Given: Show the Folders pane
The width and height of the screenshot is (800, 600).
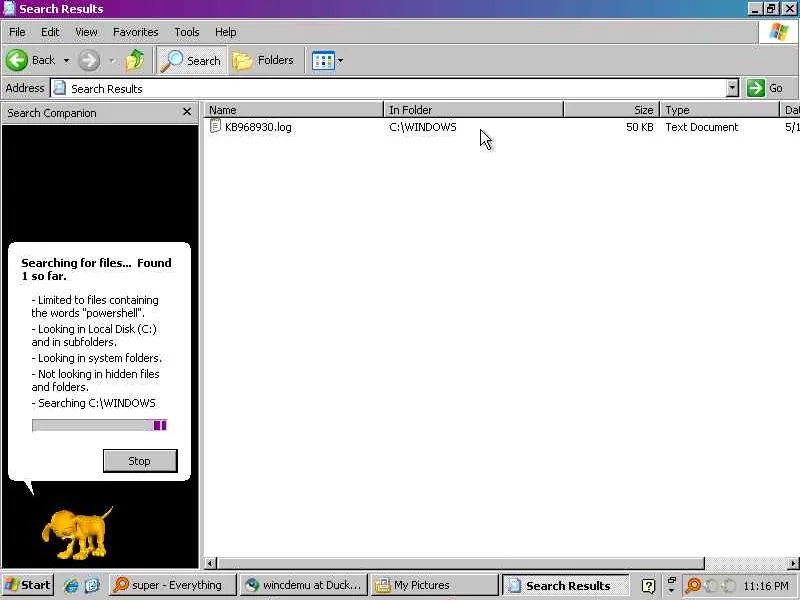Looking at the screenshot, I should click(264, 60).
